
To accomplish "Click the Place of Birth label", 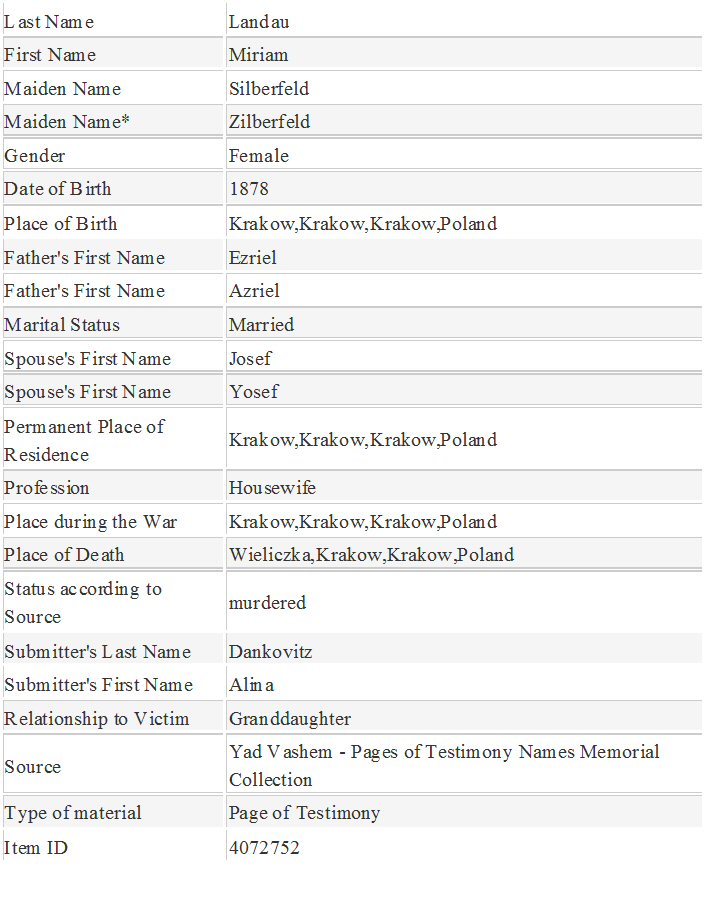I will click(60, 224).
